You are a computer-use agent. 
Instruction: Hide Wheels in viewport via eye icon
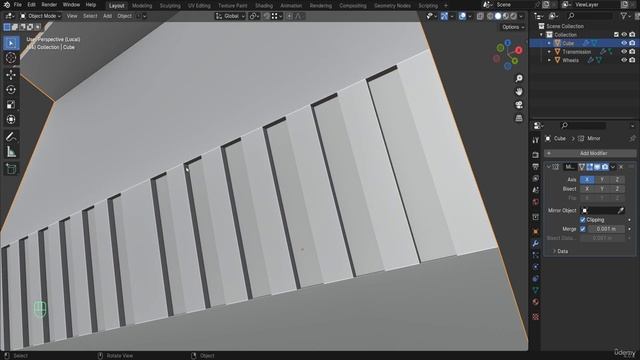624,60
